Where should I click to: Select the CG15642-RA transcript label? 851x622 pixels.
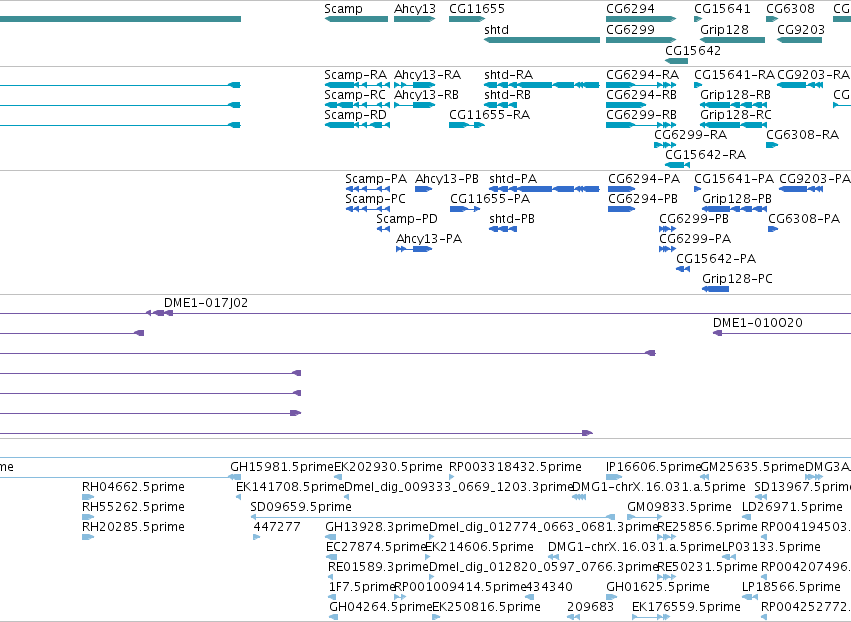click(x=706, y=155)
